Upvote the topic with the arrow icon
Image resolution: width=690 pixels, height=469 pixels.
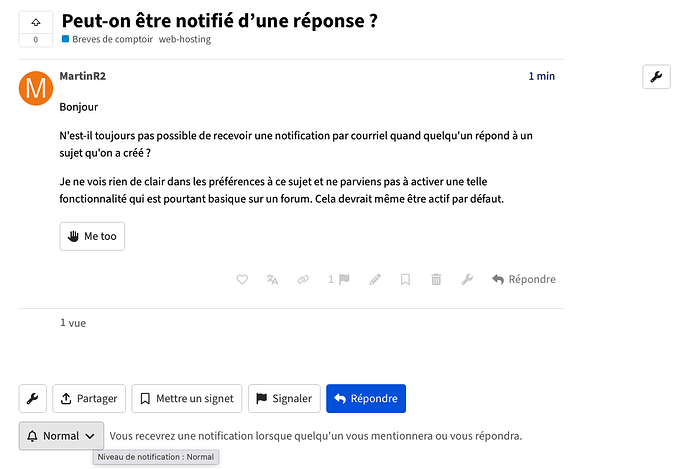(36, 22)
